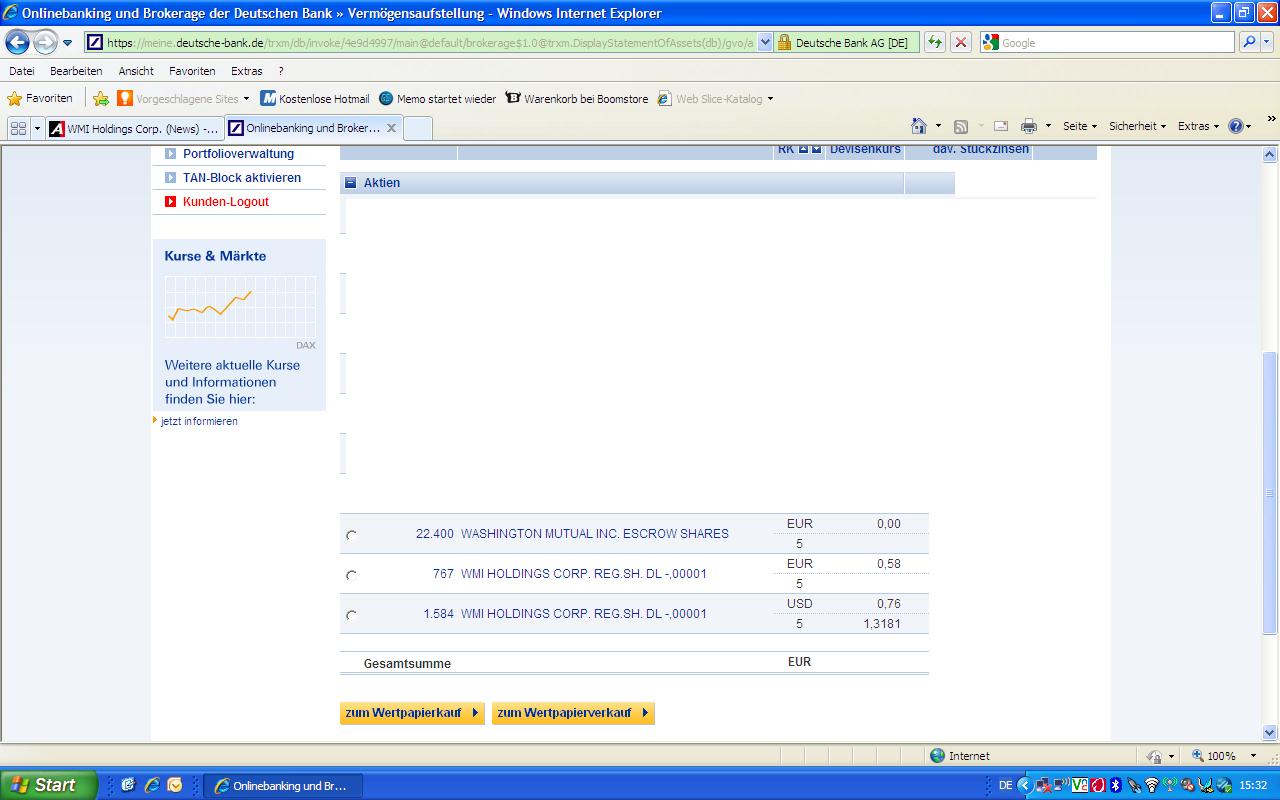
Task: Click the browser Back arrow button
Action: click(18, 42)
